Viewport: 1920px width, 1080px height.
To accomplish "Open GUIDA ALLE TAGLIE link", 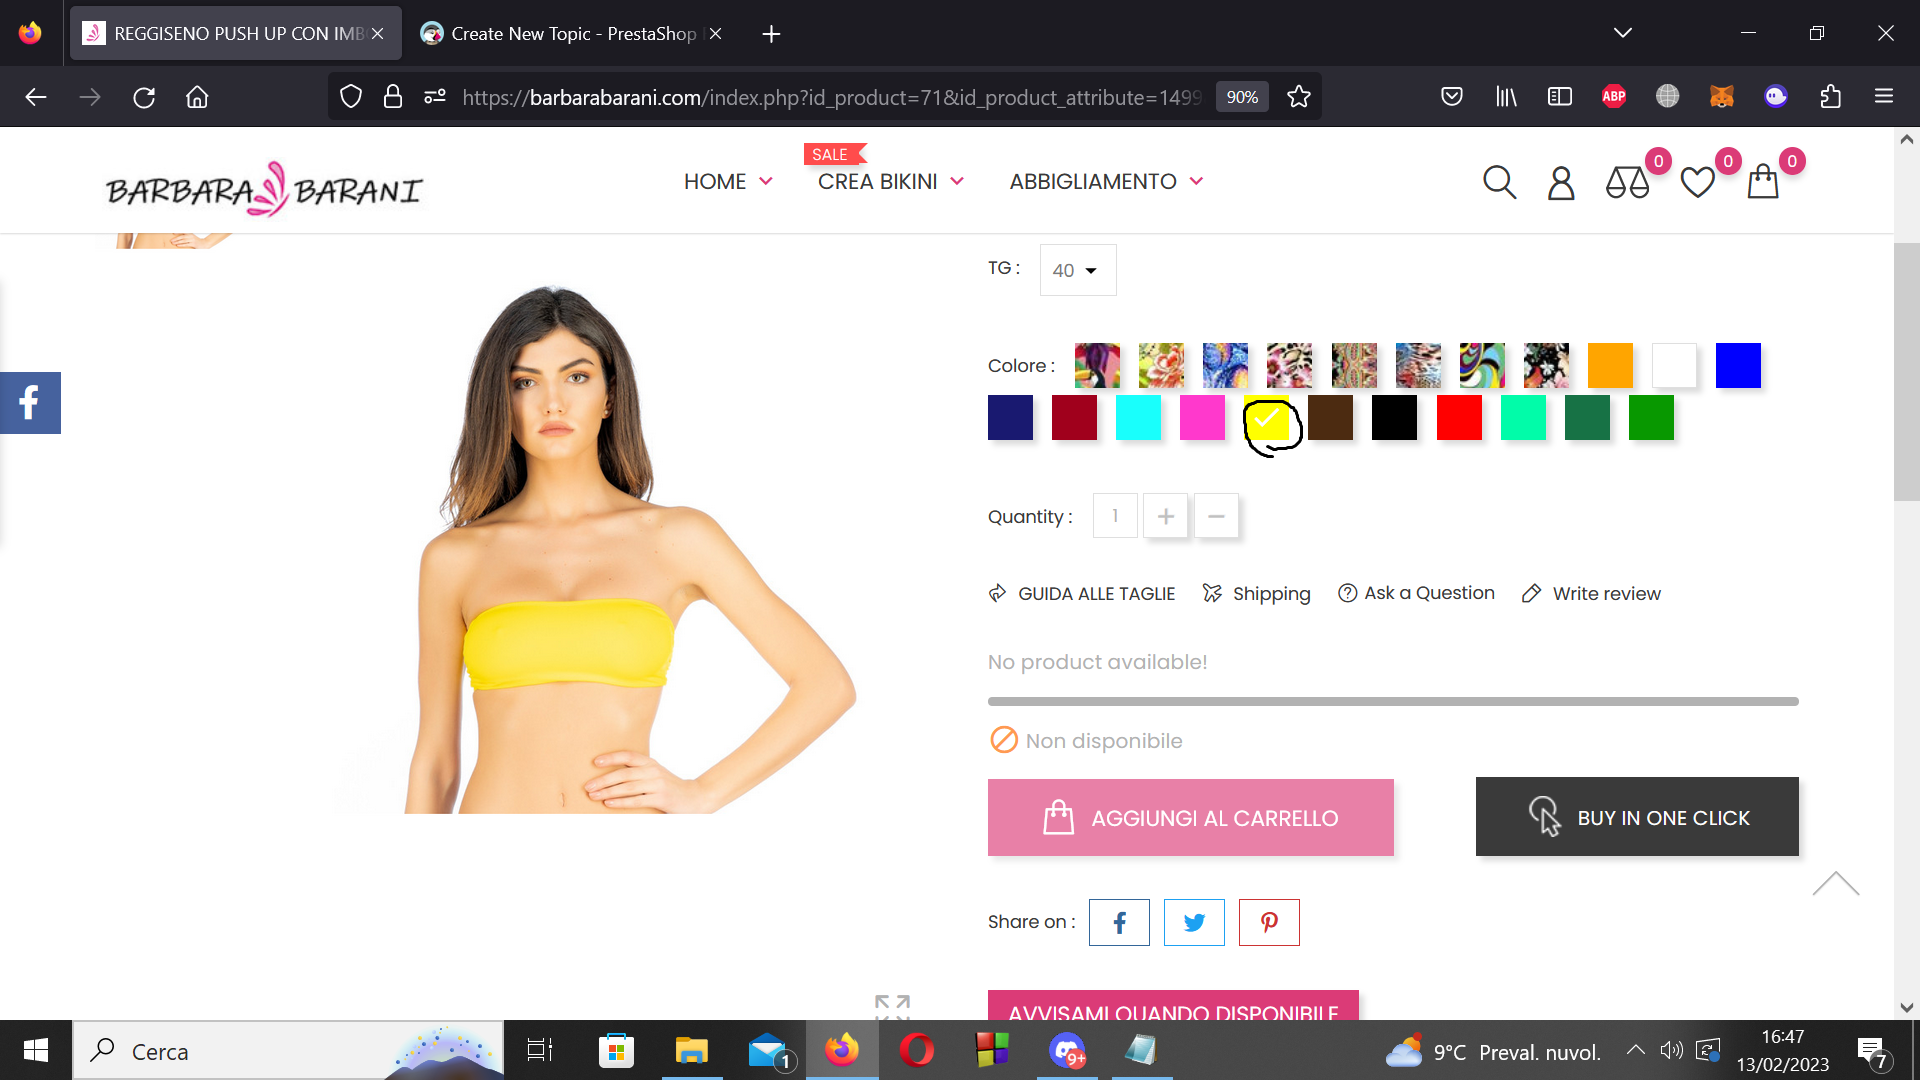I will click(x=1096, y=594).
